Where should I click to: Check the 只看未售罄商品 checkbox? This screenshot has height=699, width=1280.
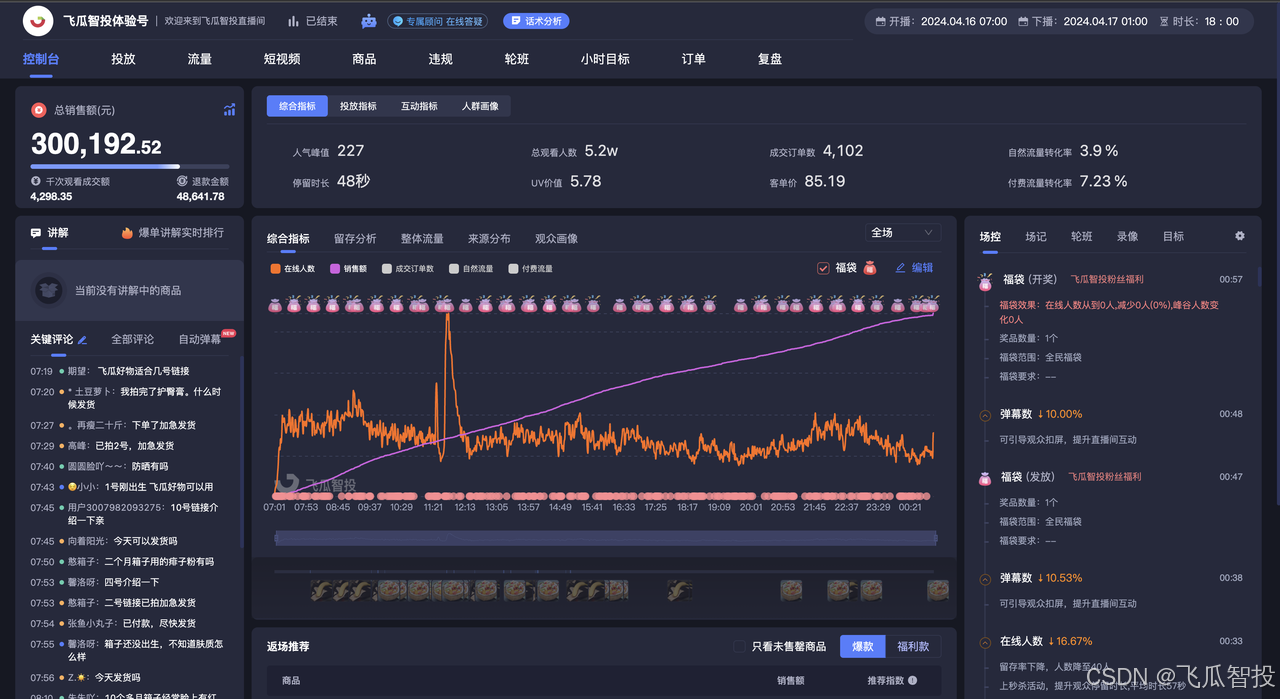(x=739, y=647)
